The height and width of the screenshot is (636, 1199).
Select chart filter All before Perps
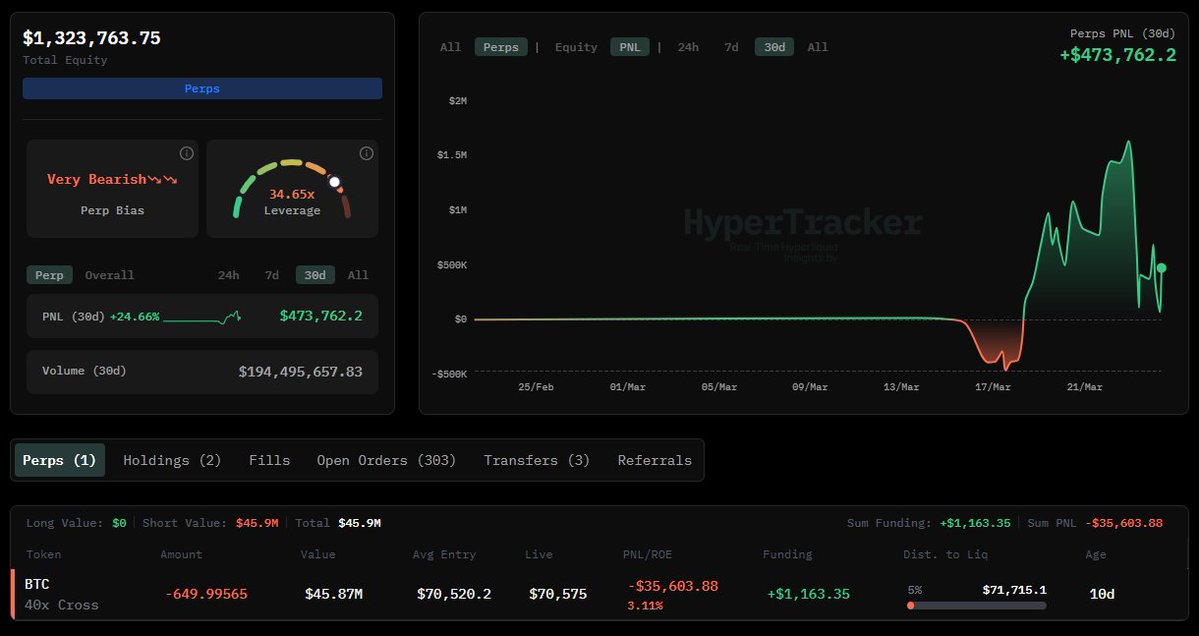450,47
